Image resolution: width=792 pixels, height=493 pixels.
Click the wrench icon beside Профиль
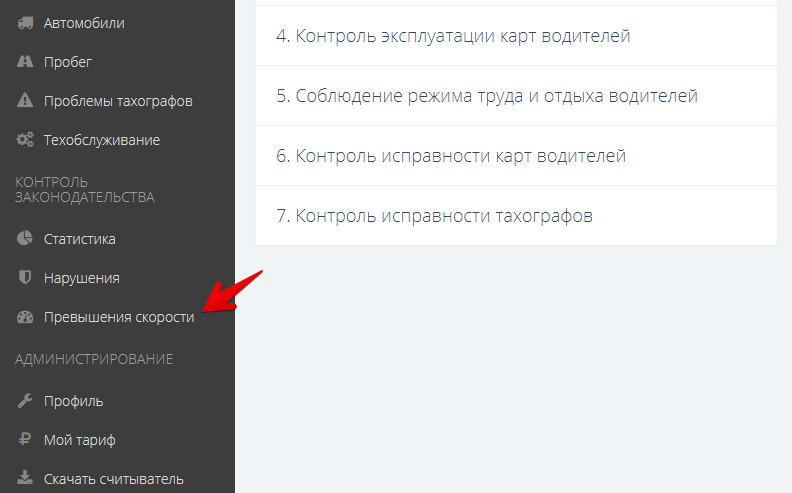pos(25,401)
